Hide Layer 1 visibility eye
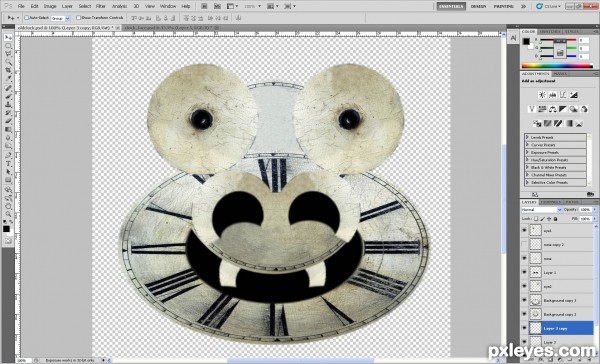Screen dimensions: 600x364 point(524,272)
